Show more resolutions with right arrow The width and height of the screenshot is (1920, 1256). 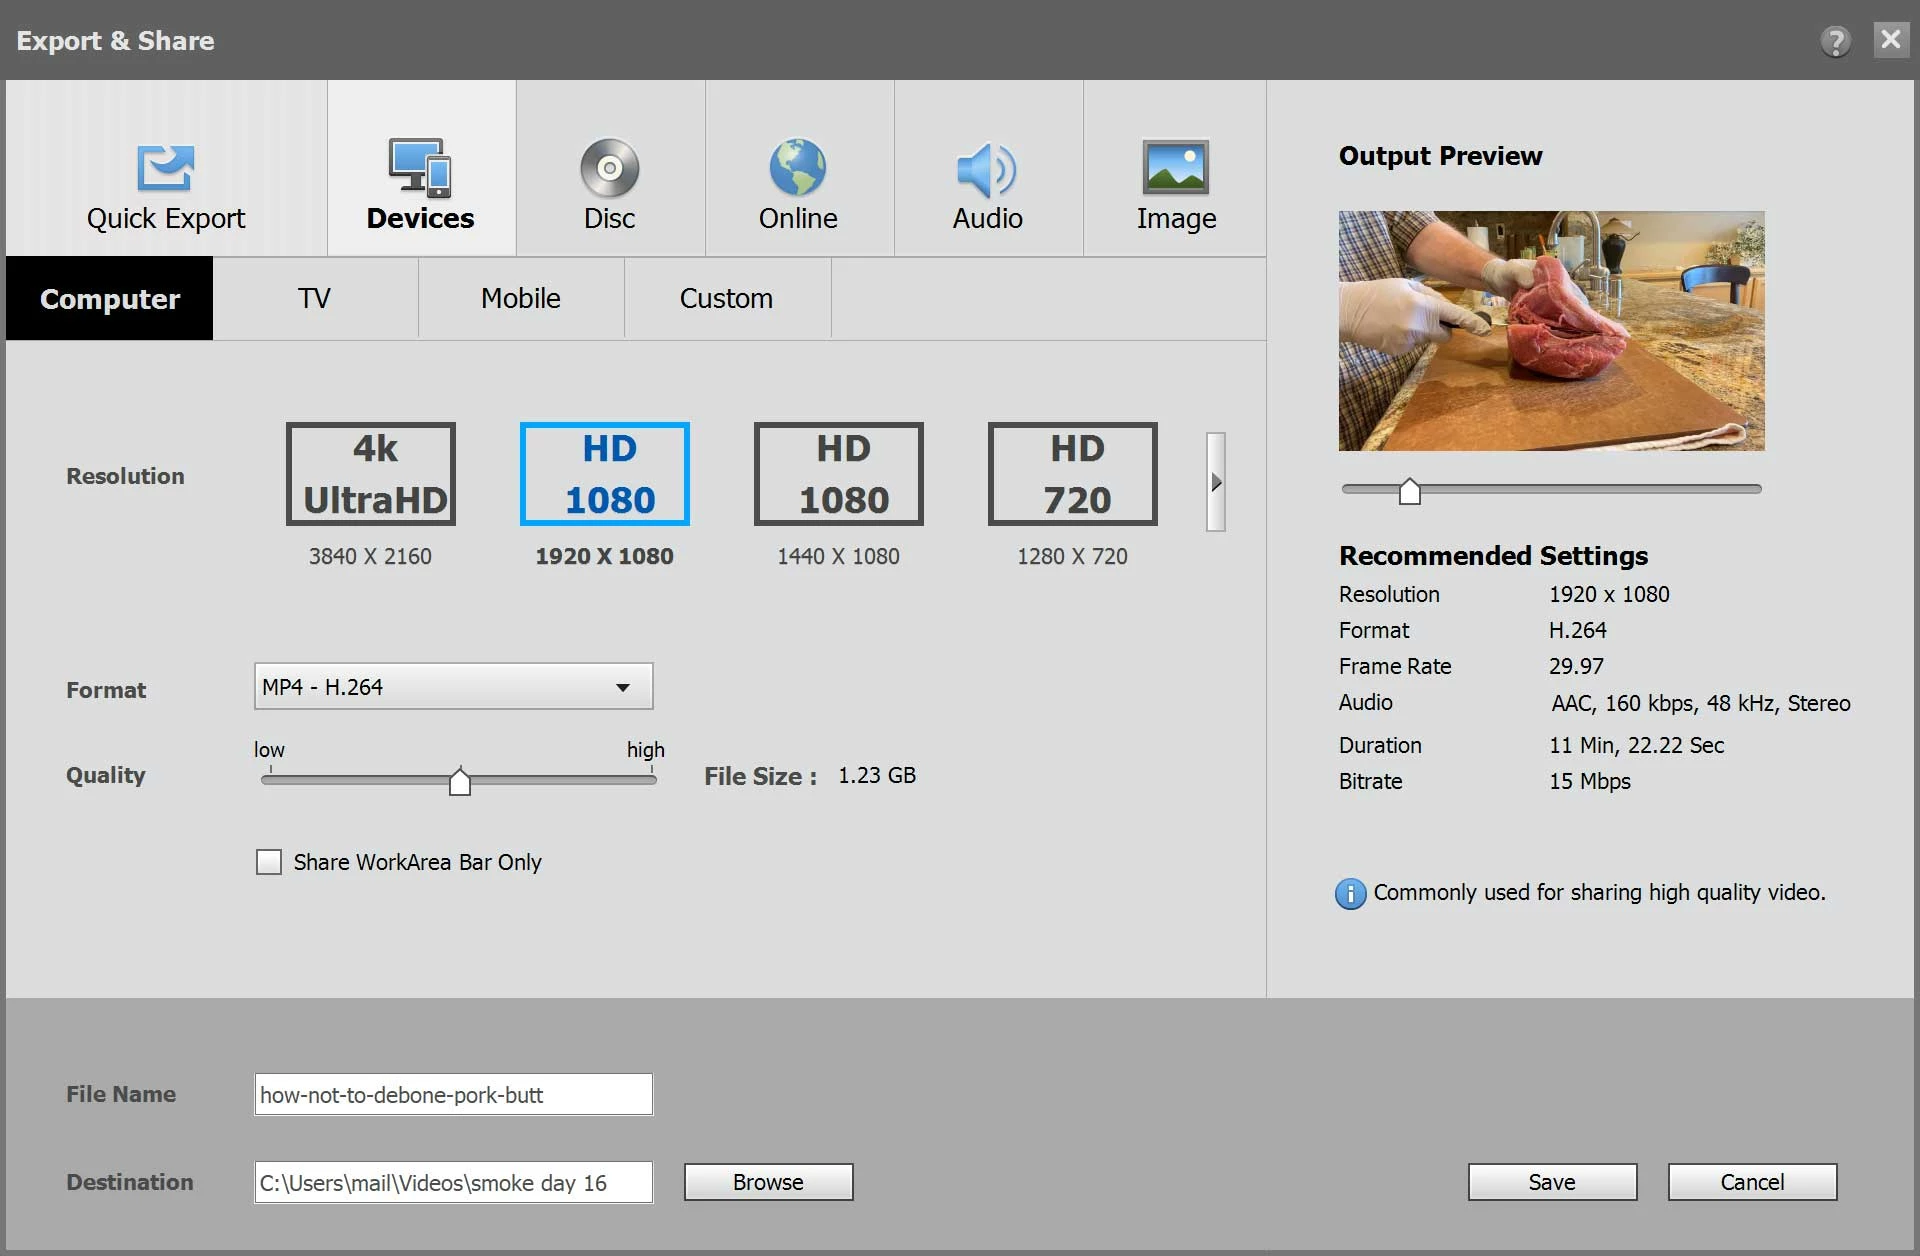(x=1216, y=482)
